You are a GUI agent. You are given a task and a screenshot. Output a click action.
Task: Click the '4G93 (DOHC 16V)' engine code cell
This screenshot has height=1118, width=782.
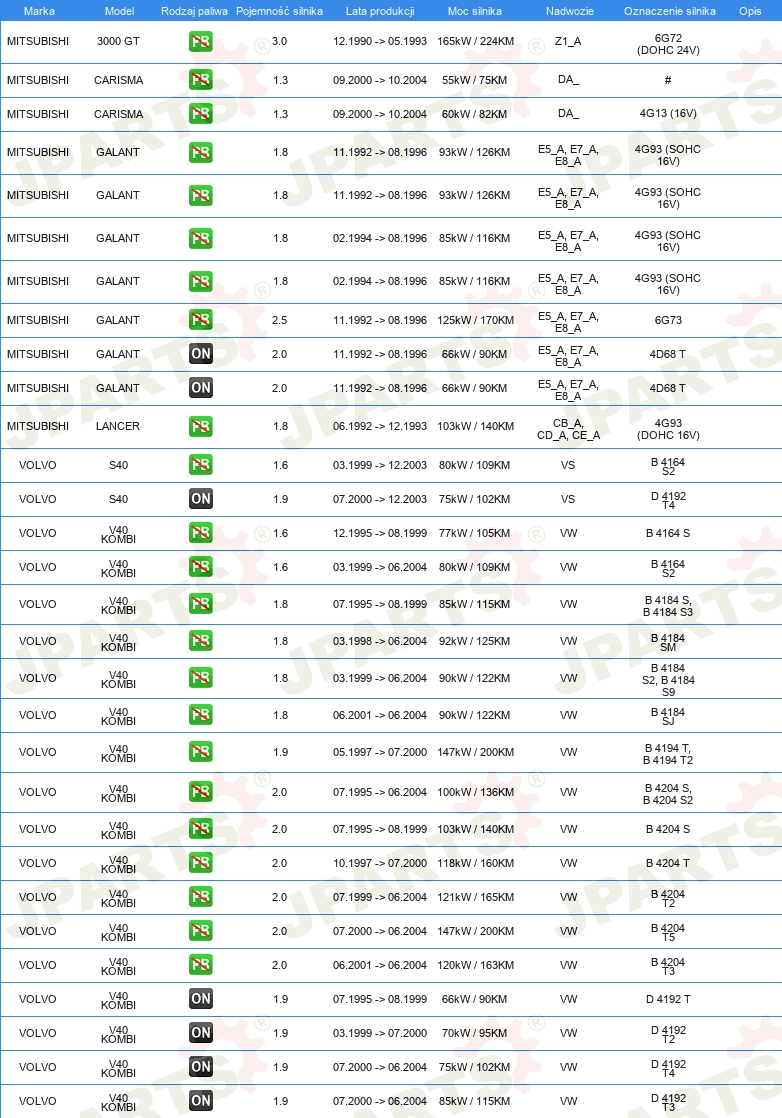[x=668, y=429]
